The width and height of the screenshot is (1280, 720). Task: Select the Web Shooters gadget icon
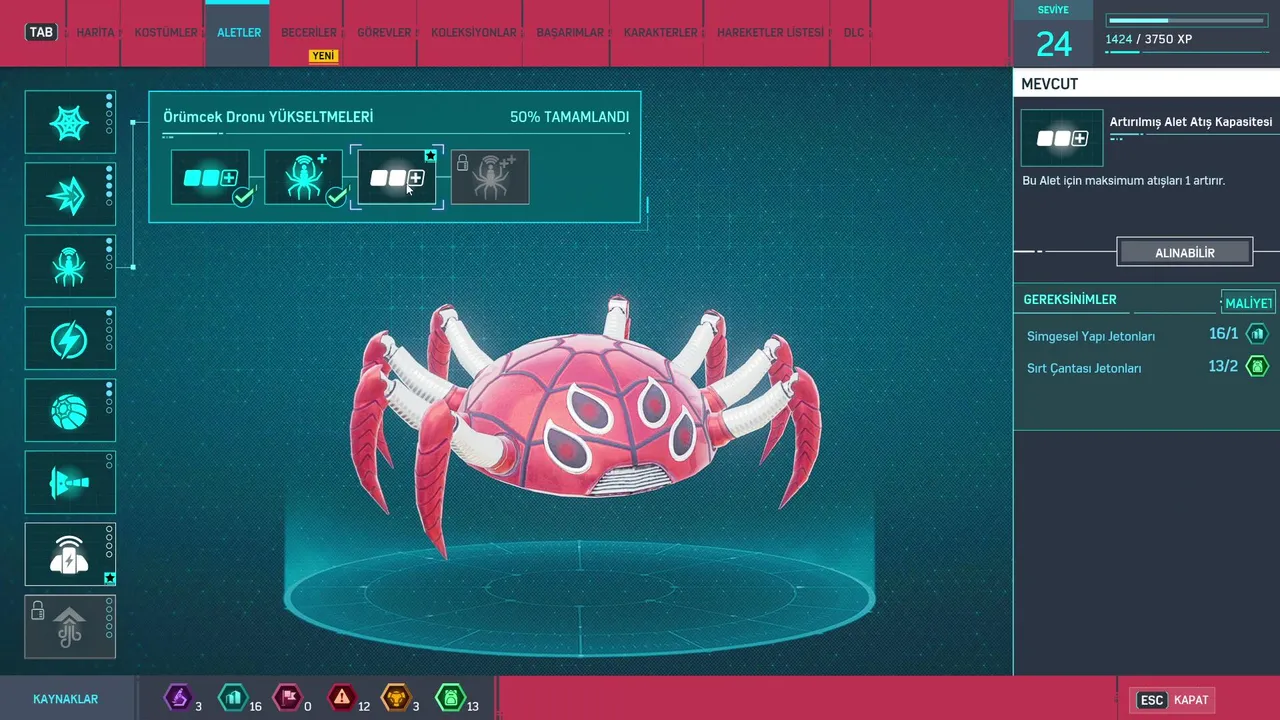point(70,122)
